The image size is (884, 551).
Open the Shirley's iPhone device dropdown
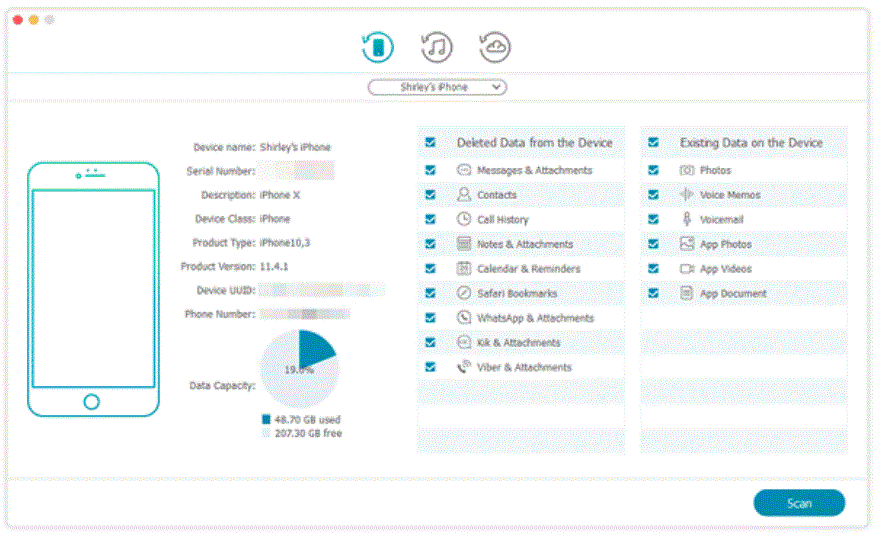coord(437,87)
